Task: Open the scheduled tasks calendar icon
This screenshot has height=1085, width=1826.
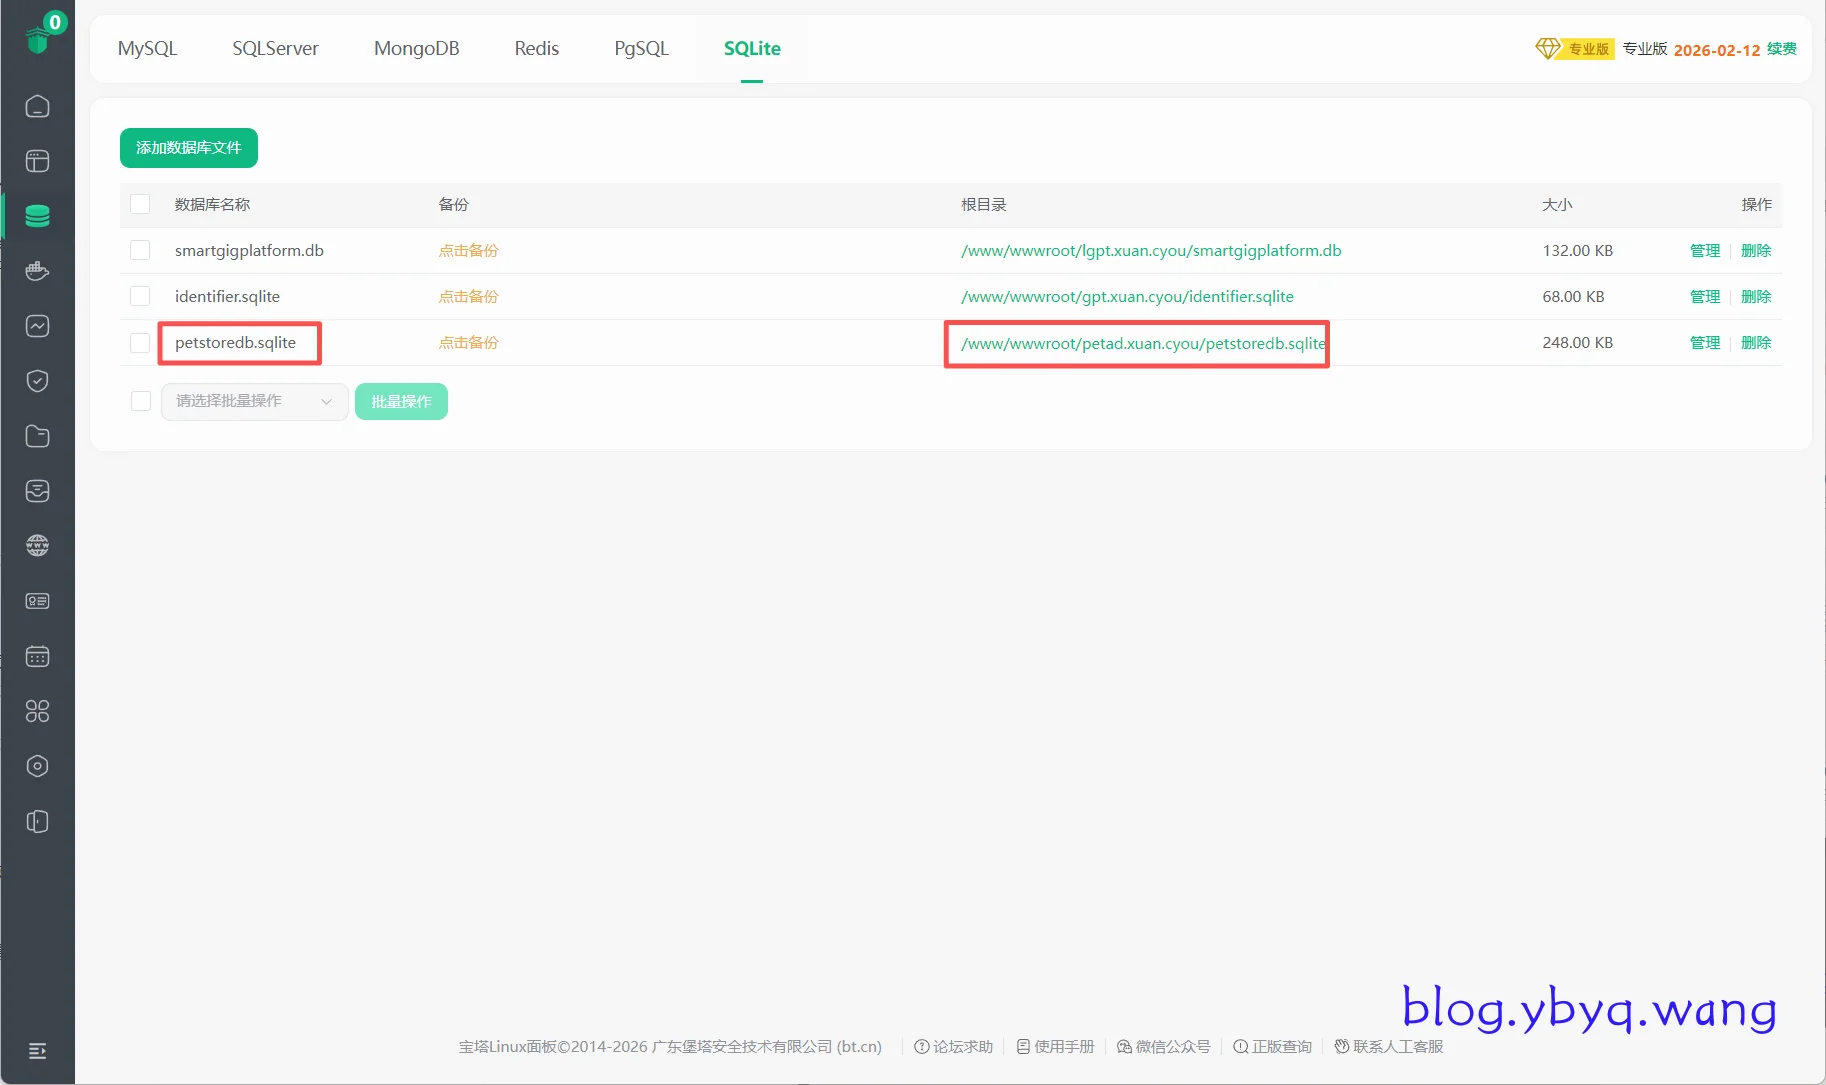Action: pos(37,656)
